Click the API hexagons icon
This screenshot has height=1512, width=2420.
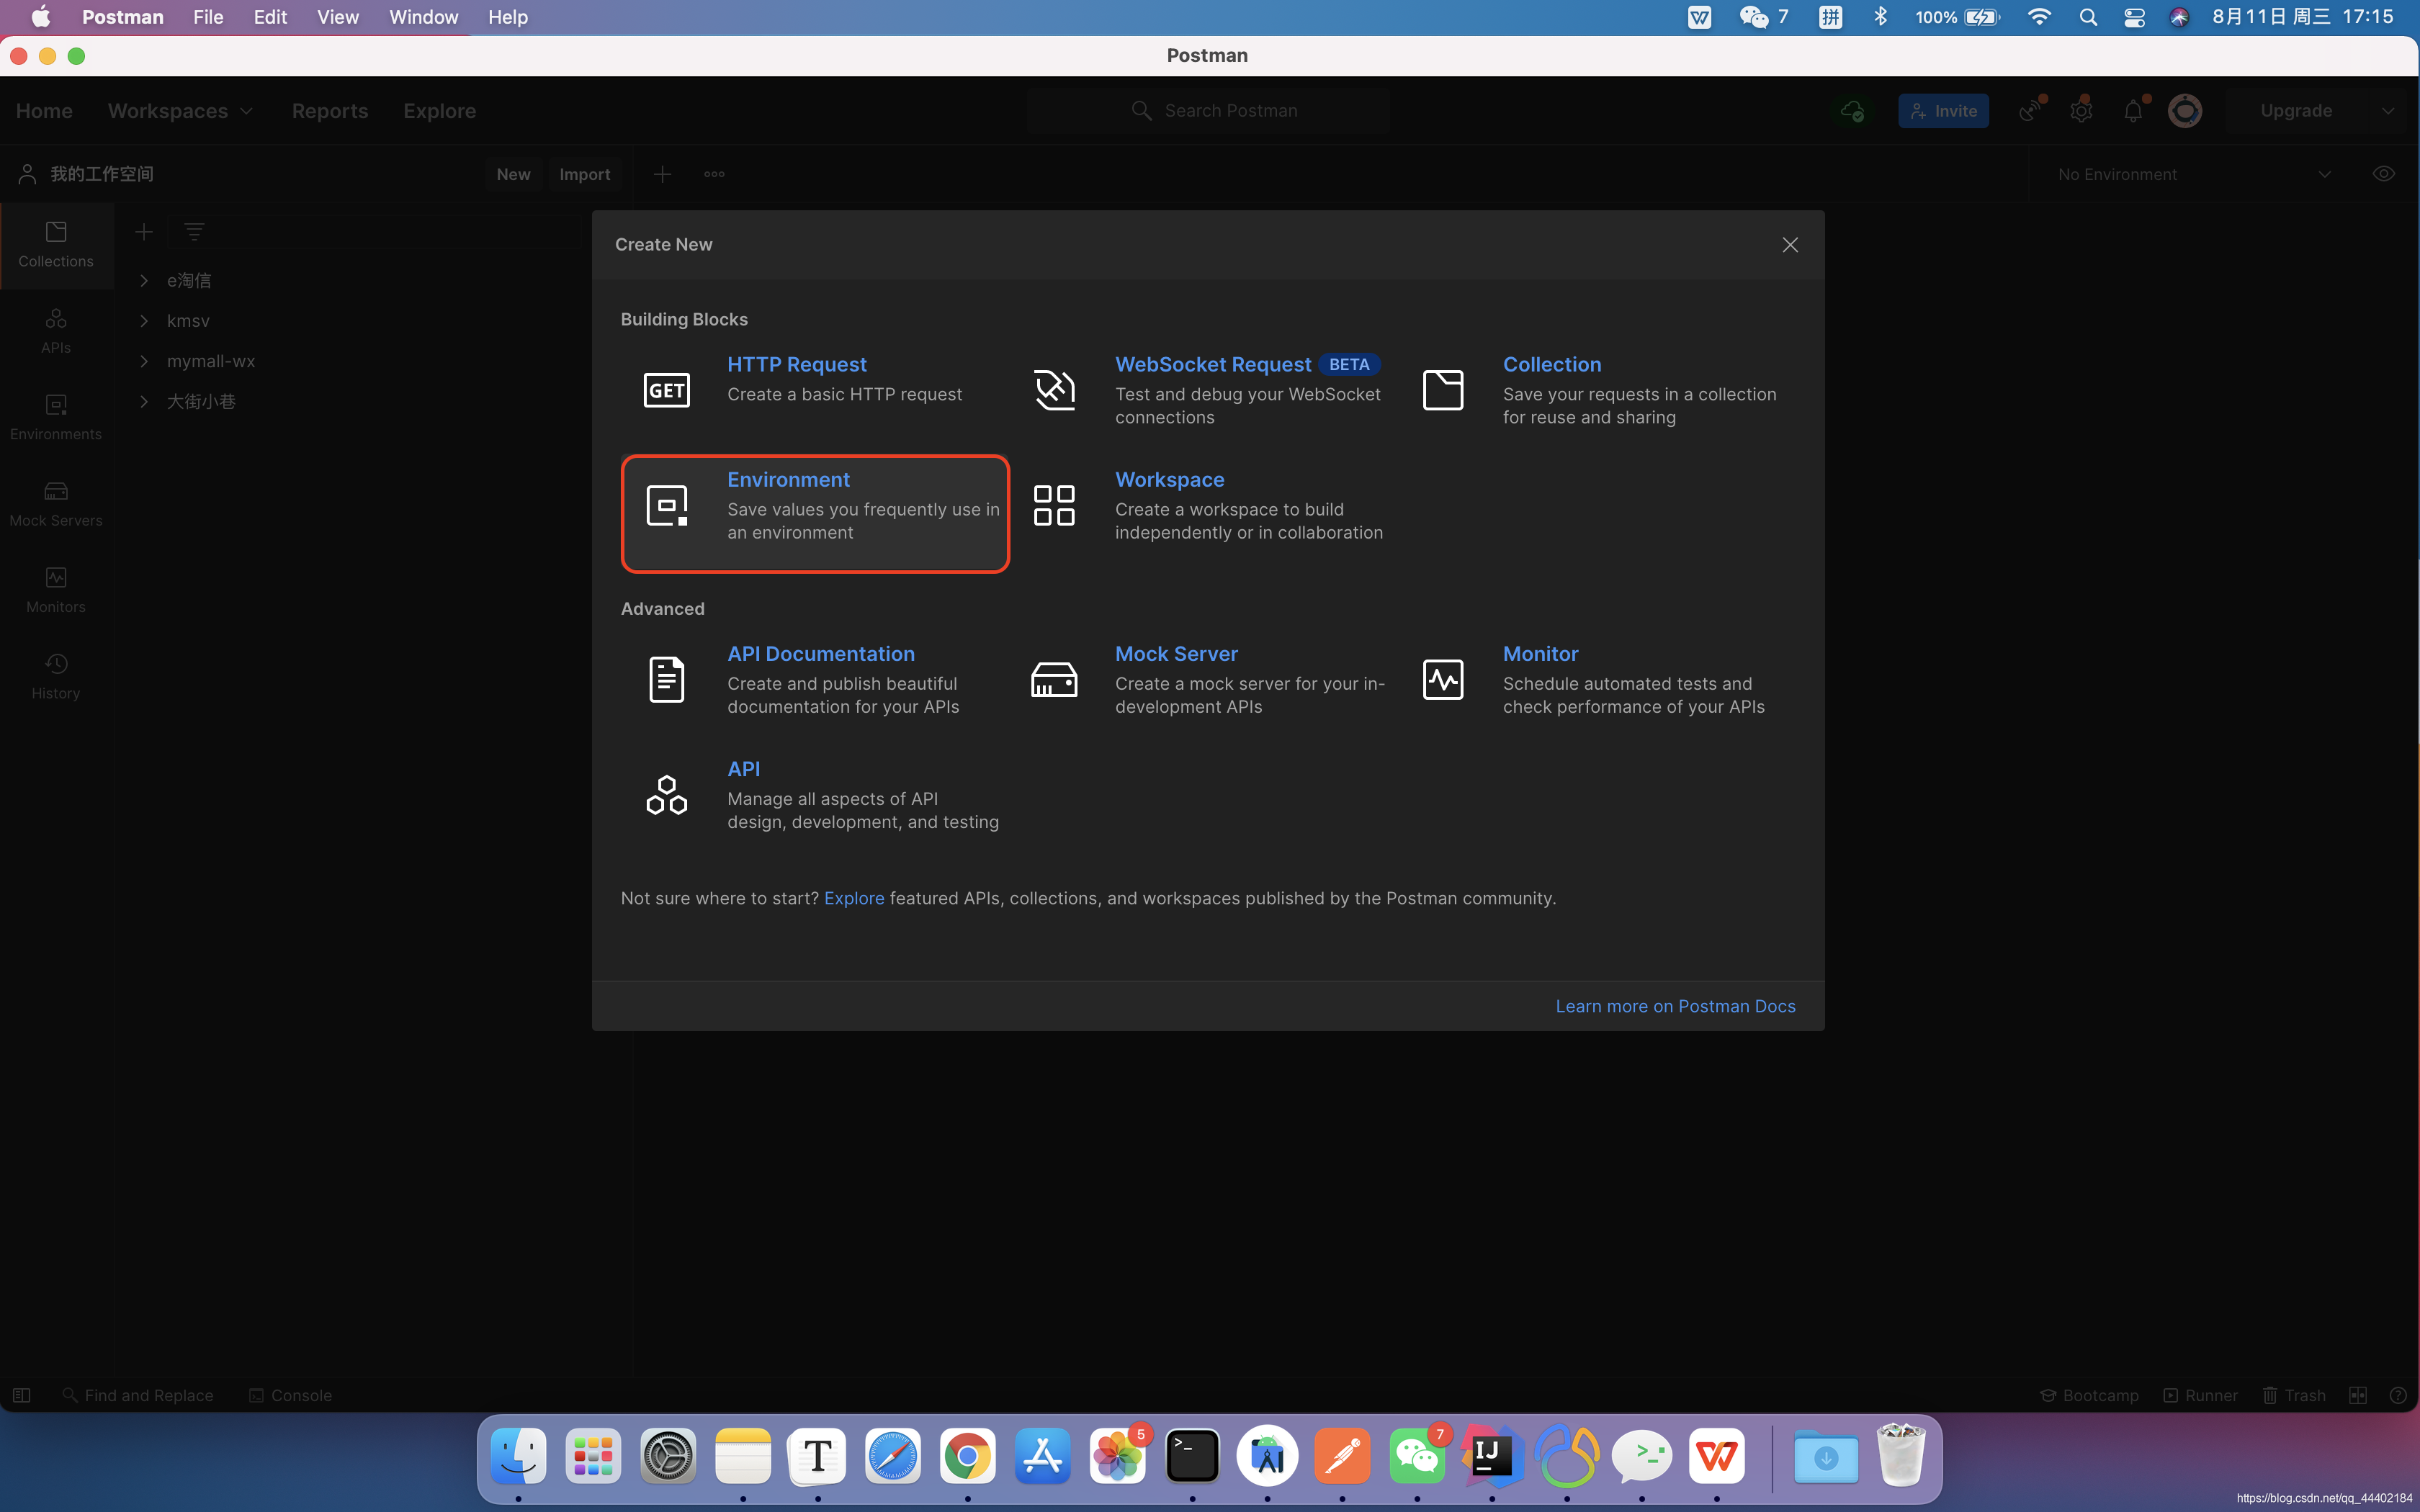click(x=666, y=795)
